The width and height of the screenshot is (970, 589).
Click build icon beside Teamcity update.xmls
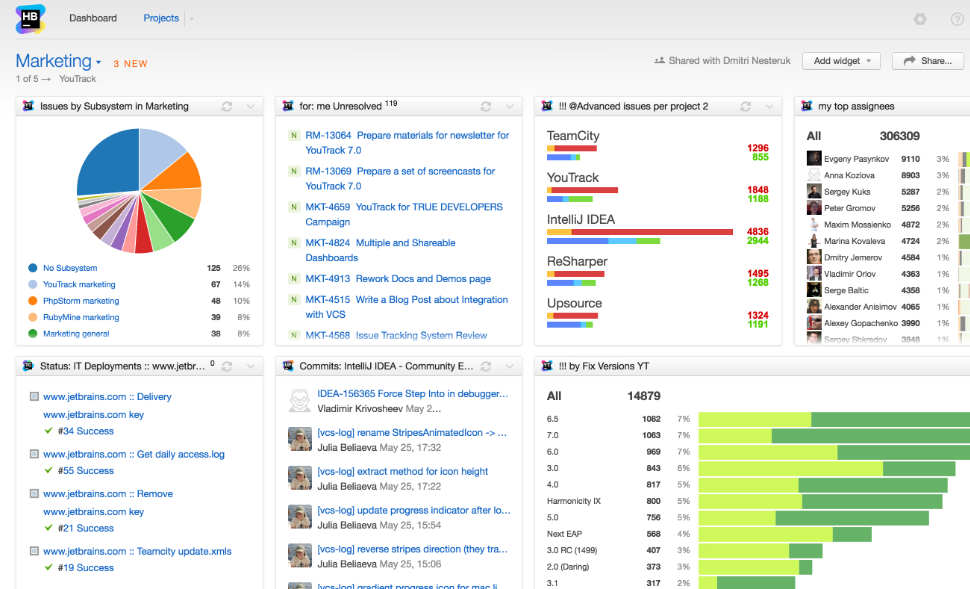pyautogui.click(x=34, y=551)
